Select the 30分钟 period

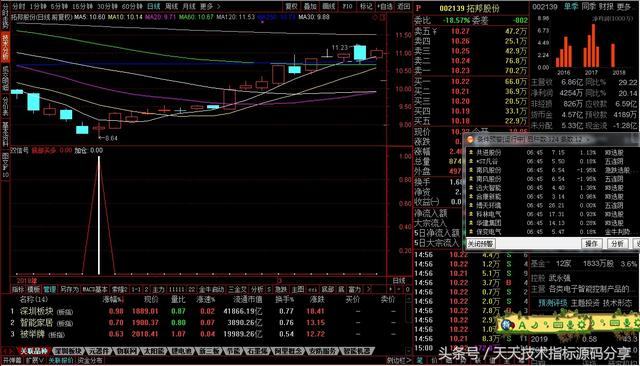point(107,7)
